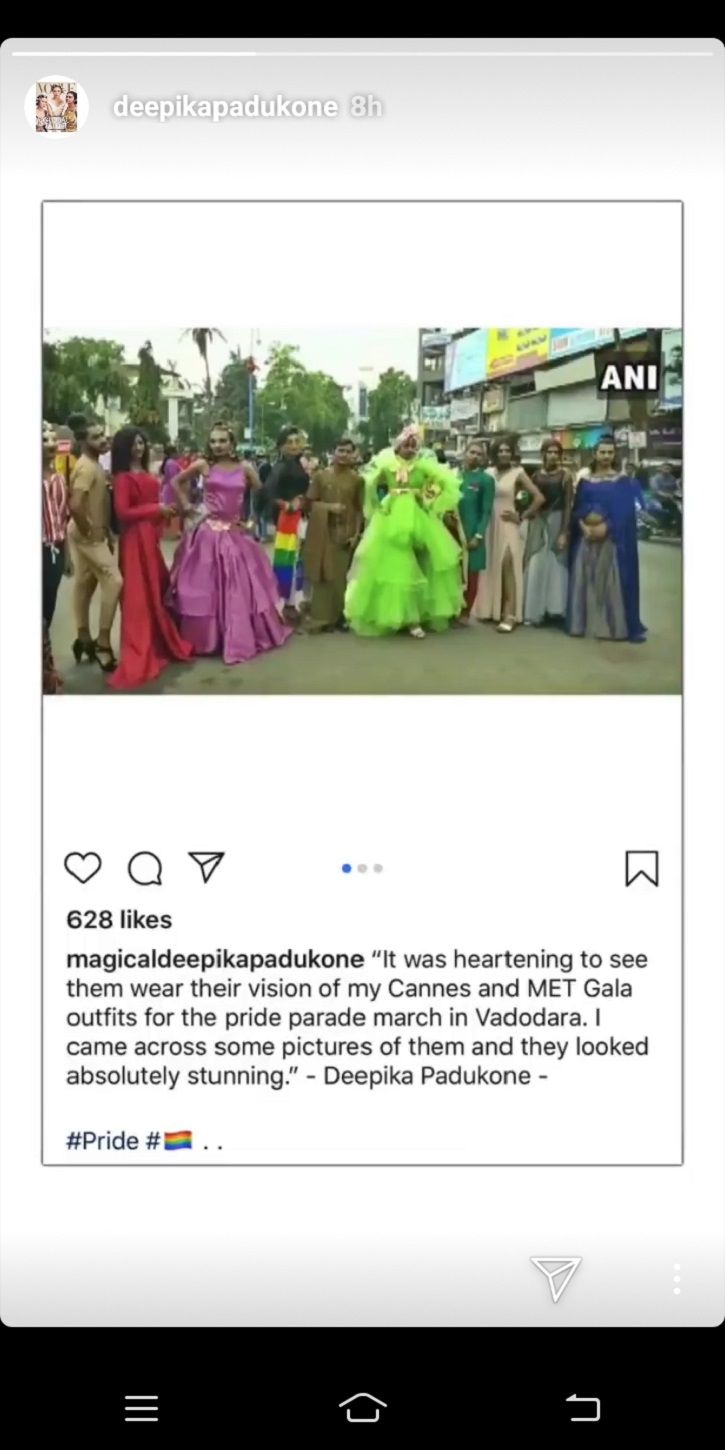Tap the Android home navigation button
The image size is (725, 1450).
[363, 1407]
